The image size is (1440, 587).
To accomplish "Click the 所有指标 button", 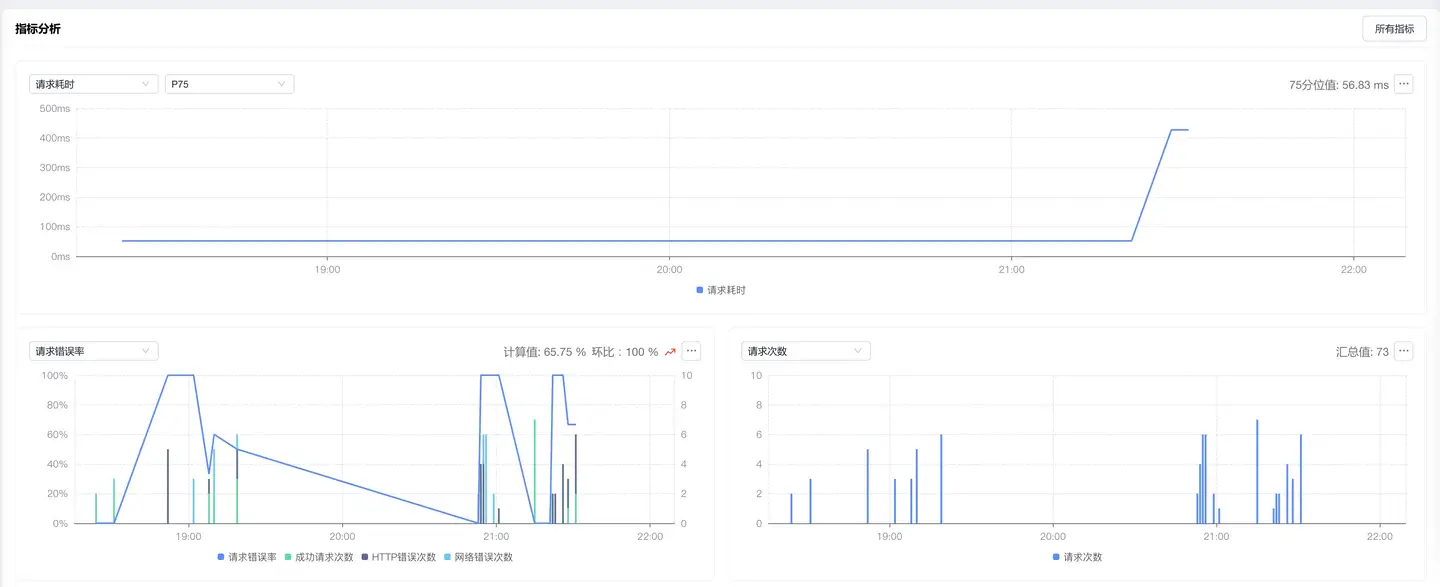I will point(1394,29).
